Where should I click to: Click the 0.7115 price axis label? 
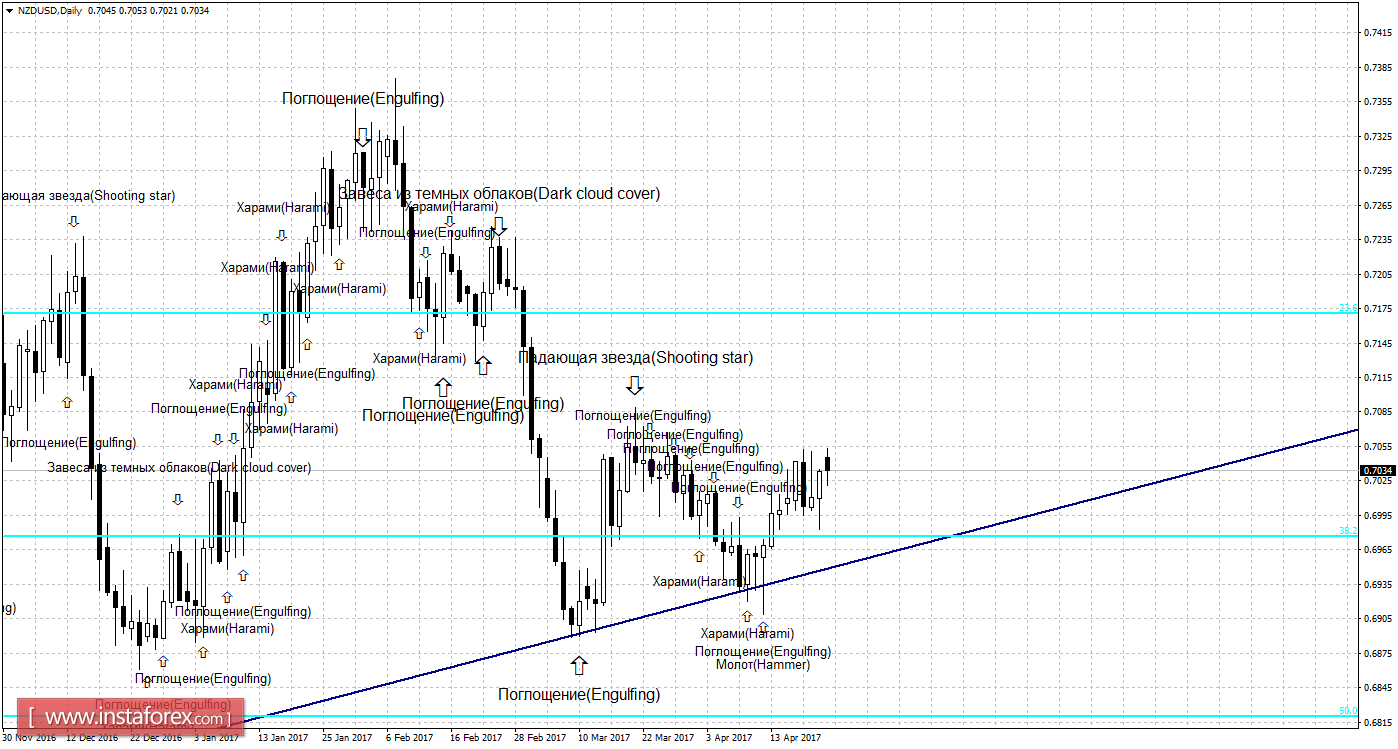click(x=1378, y=378)
